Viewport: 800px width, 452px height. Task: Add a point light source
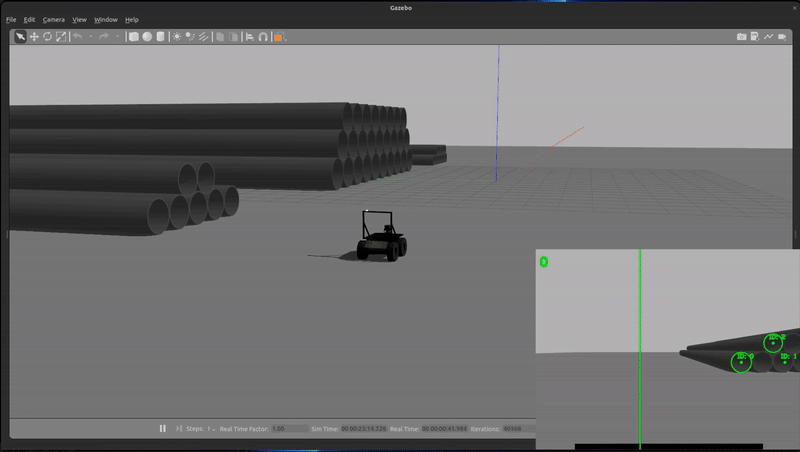click(177, 37)
